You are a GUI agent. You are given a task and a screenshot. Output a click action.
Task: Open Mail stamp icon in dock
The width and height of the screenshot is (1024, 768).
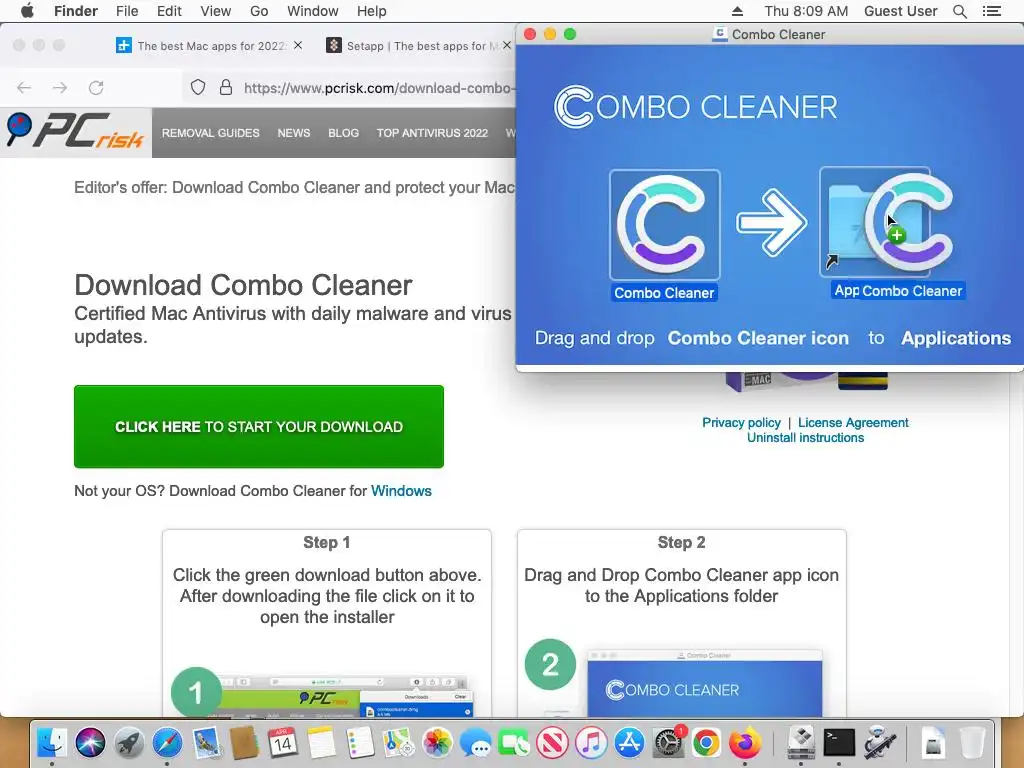coord(207,743)
